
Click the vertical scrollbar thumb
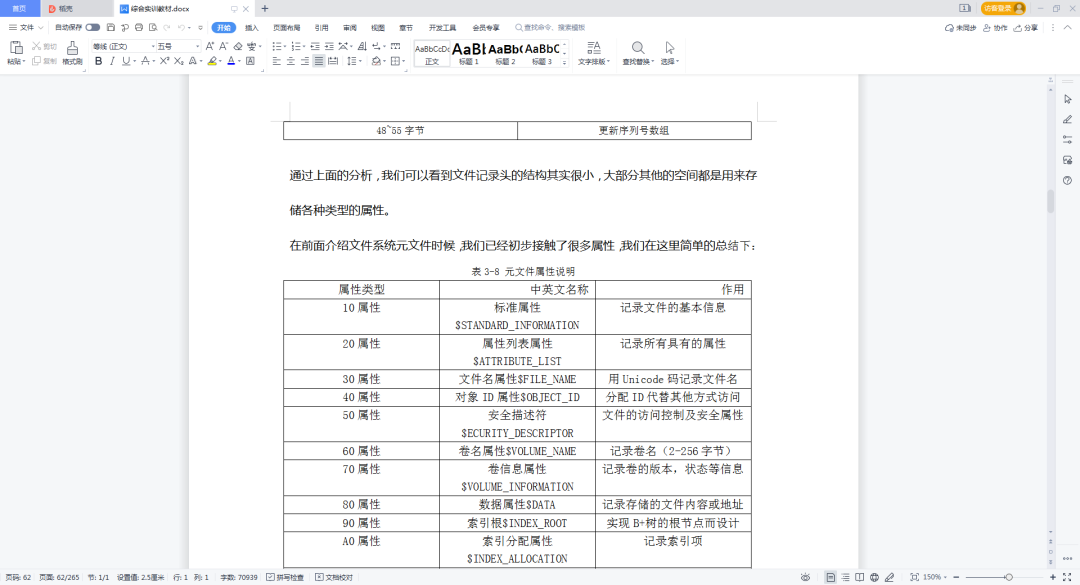pos(1050,201)
